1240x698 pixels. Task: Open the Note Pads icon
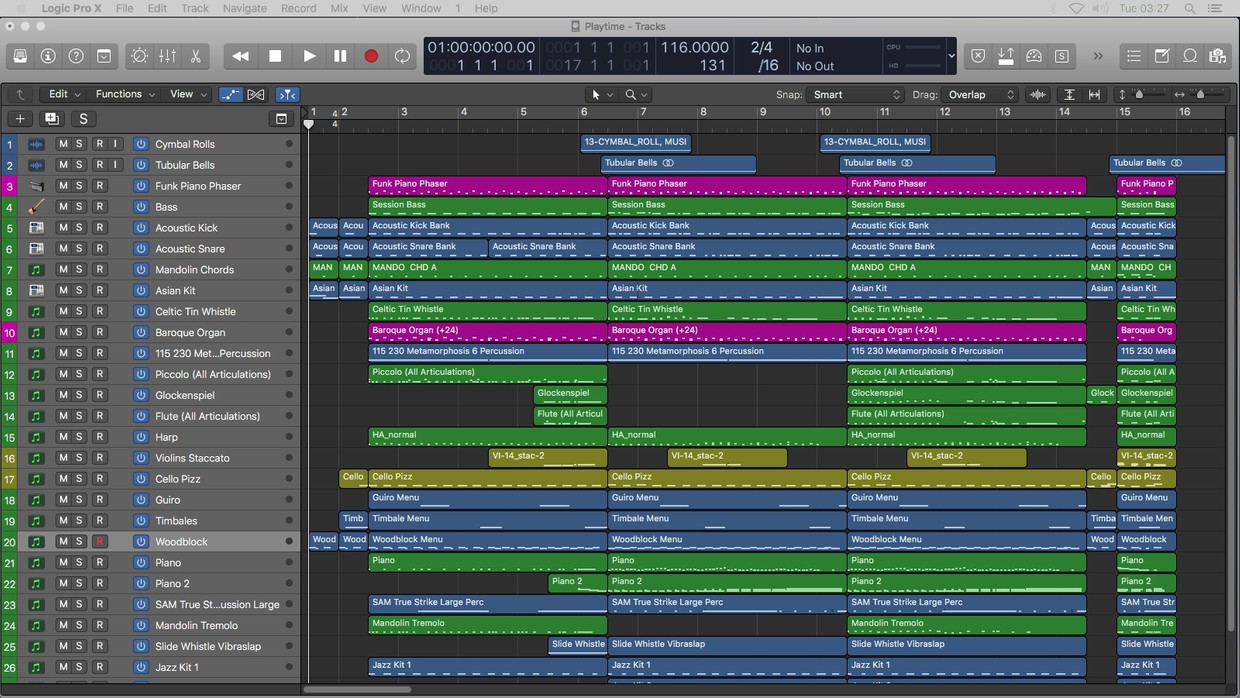[1162, 55]
